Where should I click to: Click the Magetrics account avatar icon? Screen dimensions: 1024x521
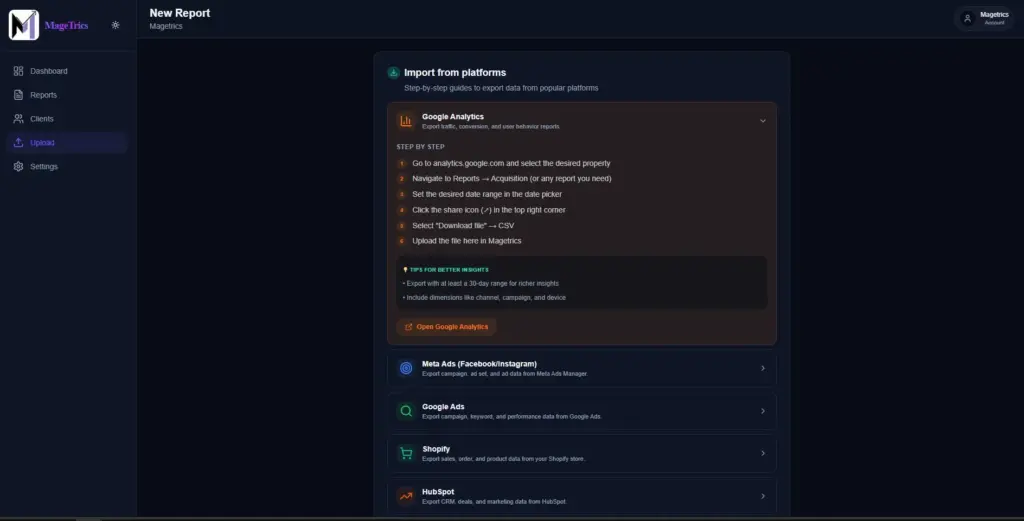click(x=967, y=18)
